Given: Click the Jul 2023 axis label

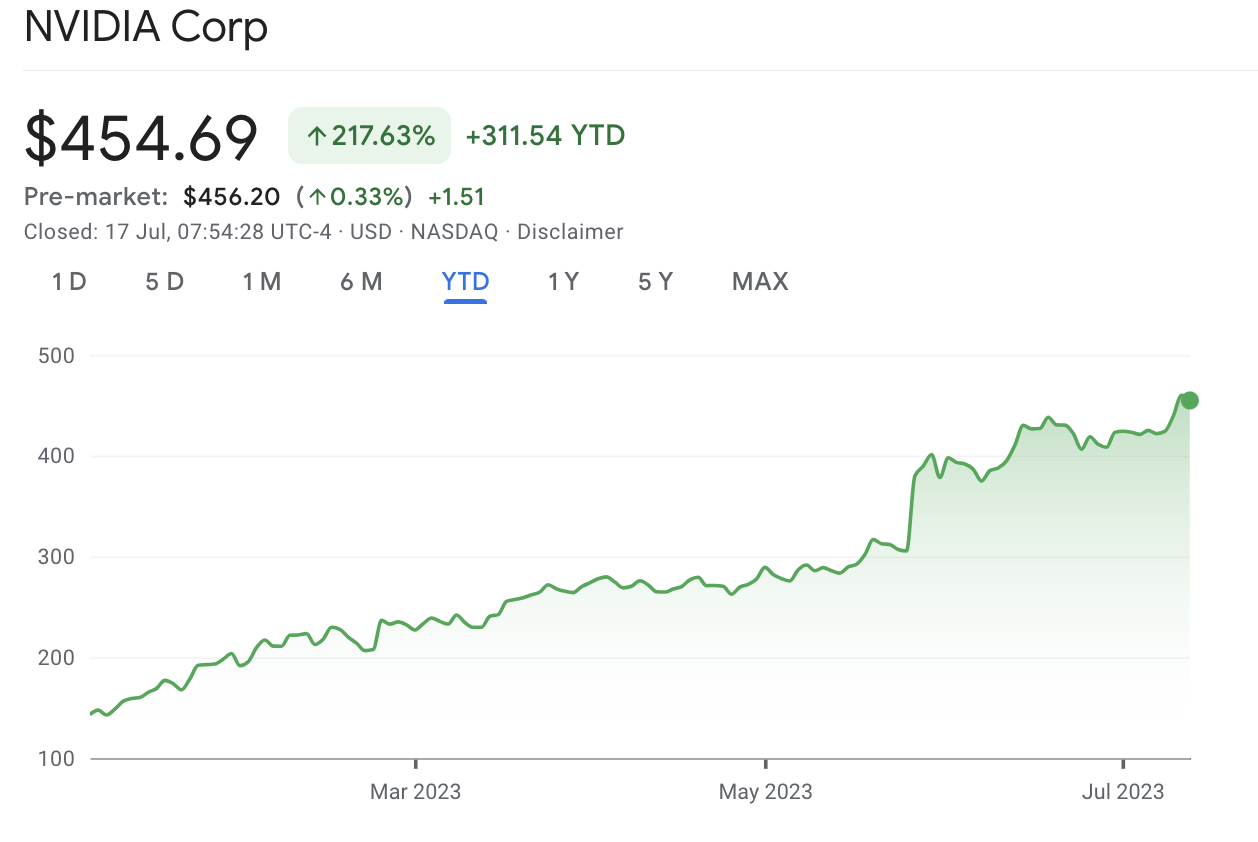Looking at the screenshot, I should tap(1123, 792).
